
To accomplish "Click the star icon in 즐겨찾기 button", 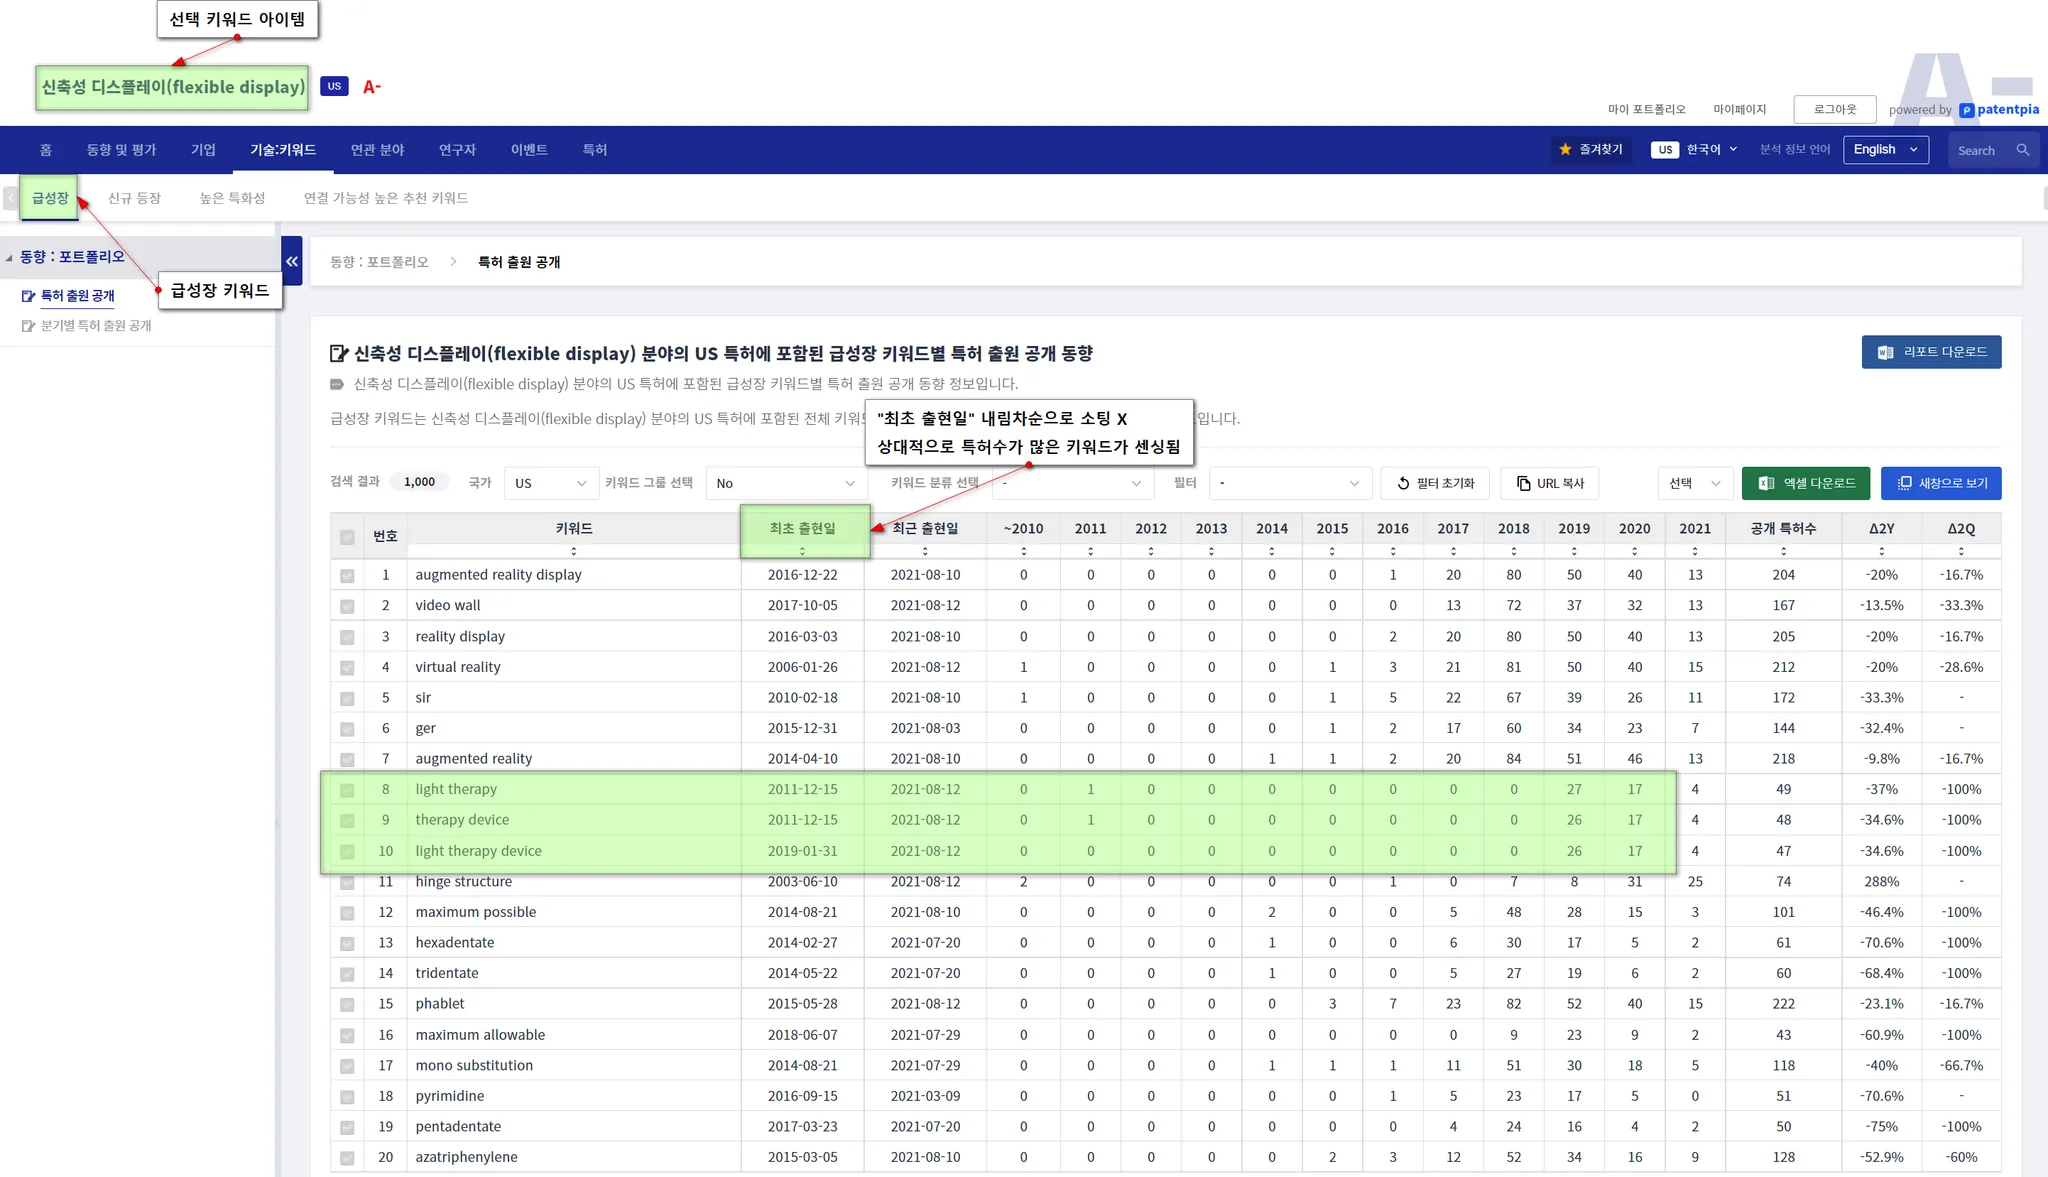I will pyautogui.click(x=1565, y=150).
